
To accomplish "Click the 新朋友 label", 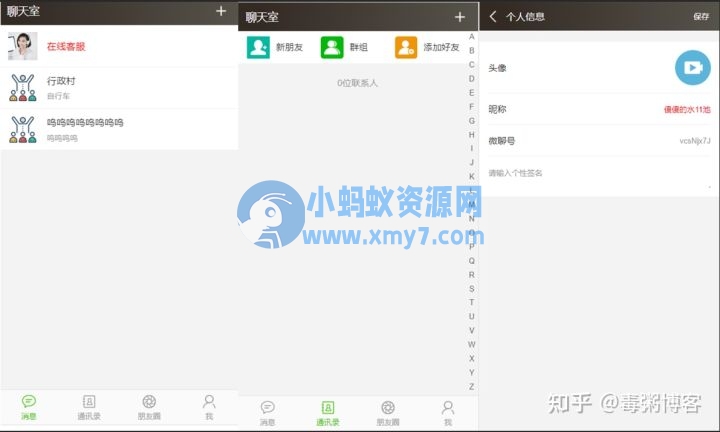I will (289, 47).
